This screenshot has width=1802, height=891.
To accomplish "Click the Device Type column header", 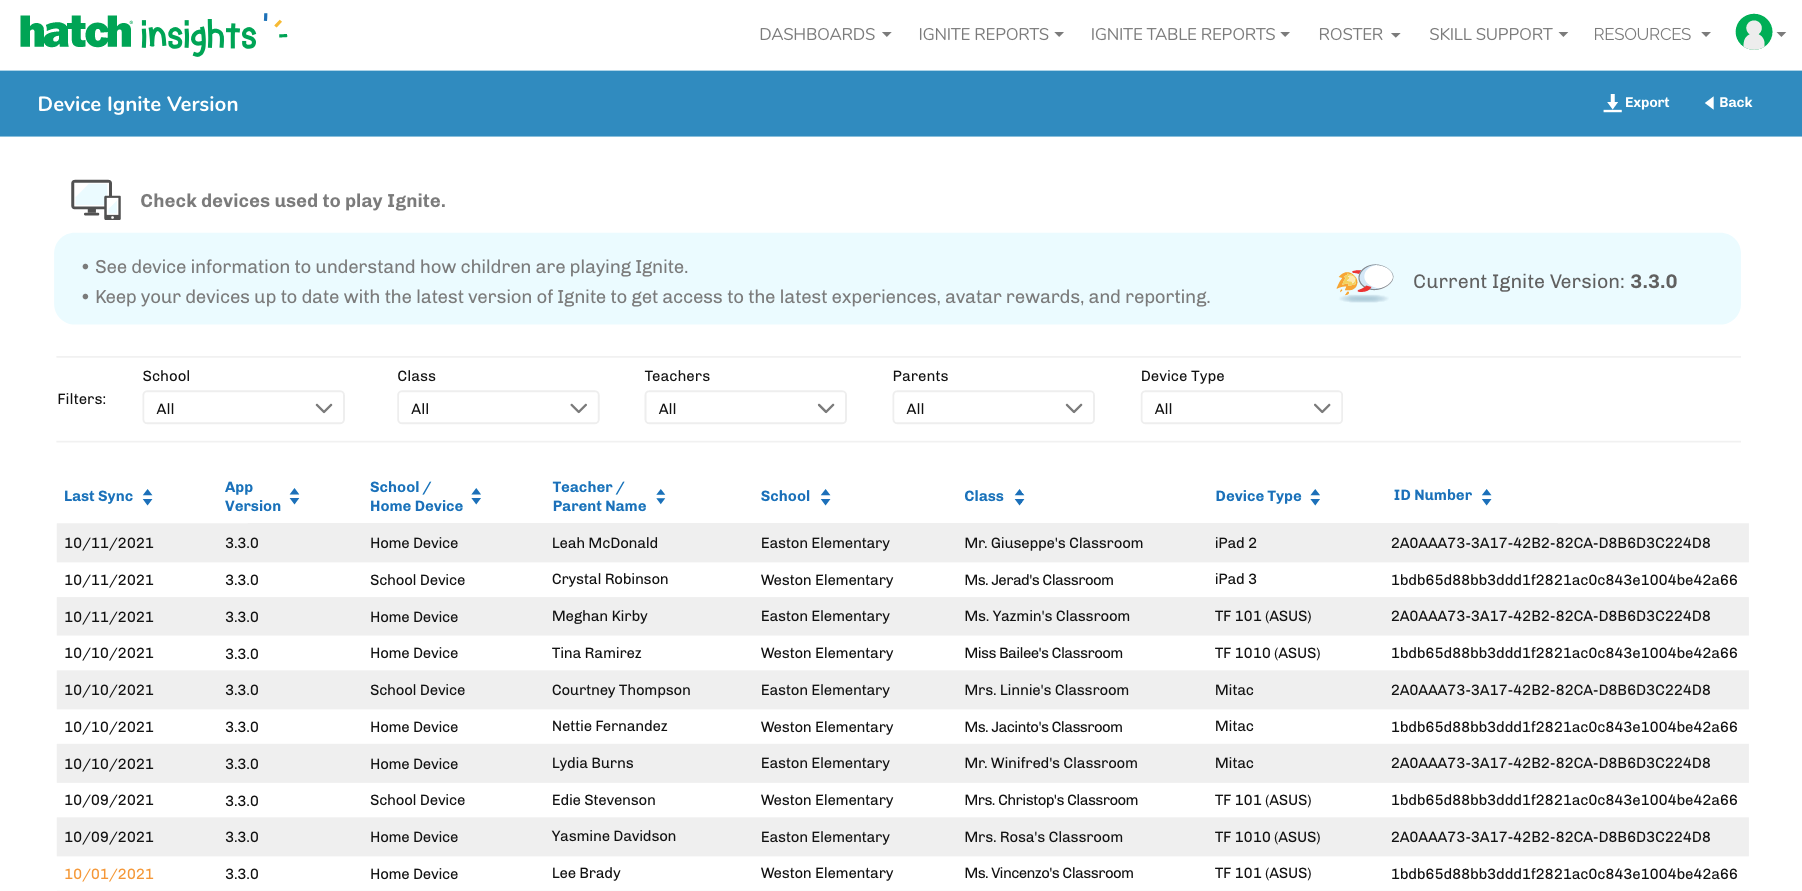I will tap(1258, 496).
